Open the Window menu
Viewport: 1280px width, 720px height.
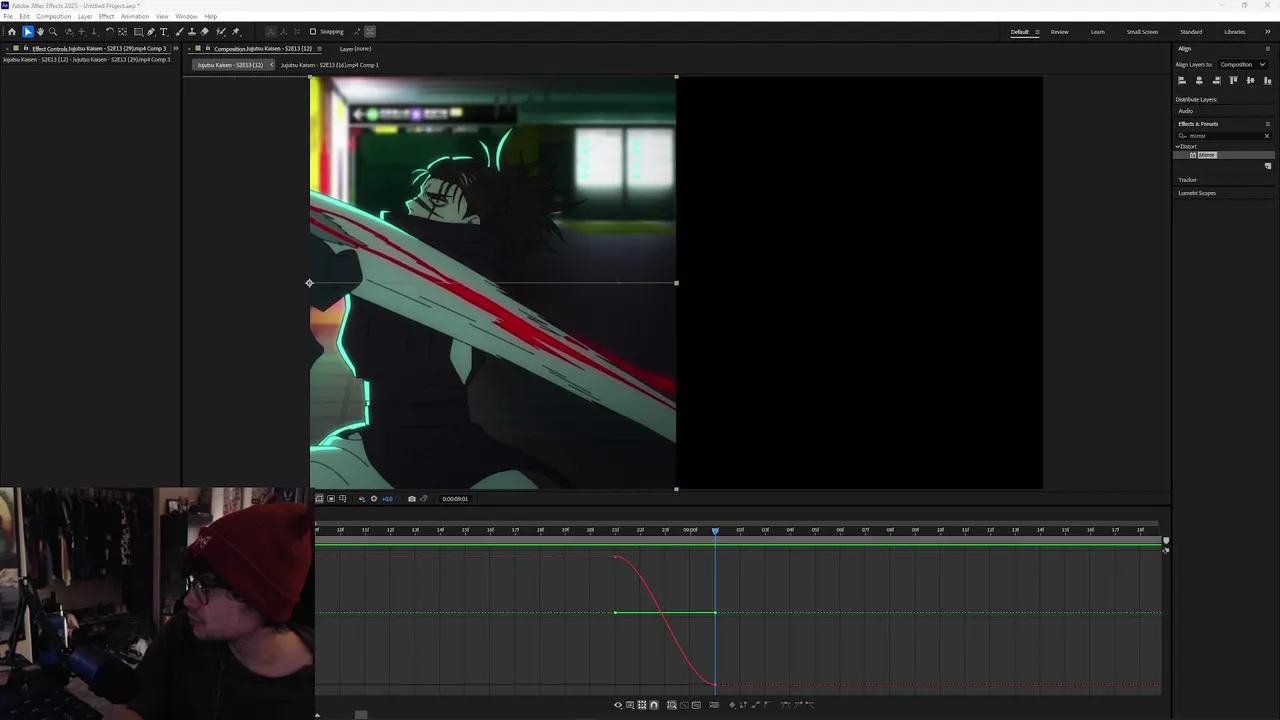[186, 16]
